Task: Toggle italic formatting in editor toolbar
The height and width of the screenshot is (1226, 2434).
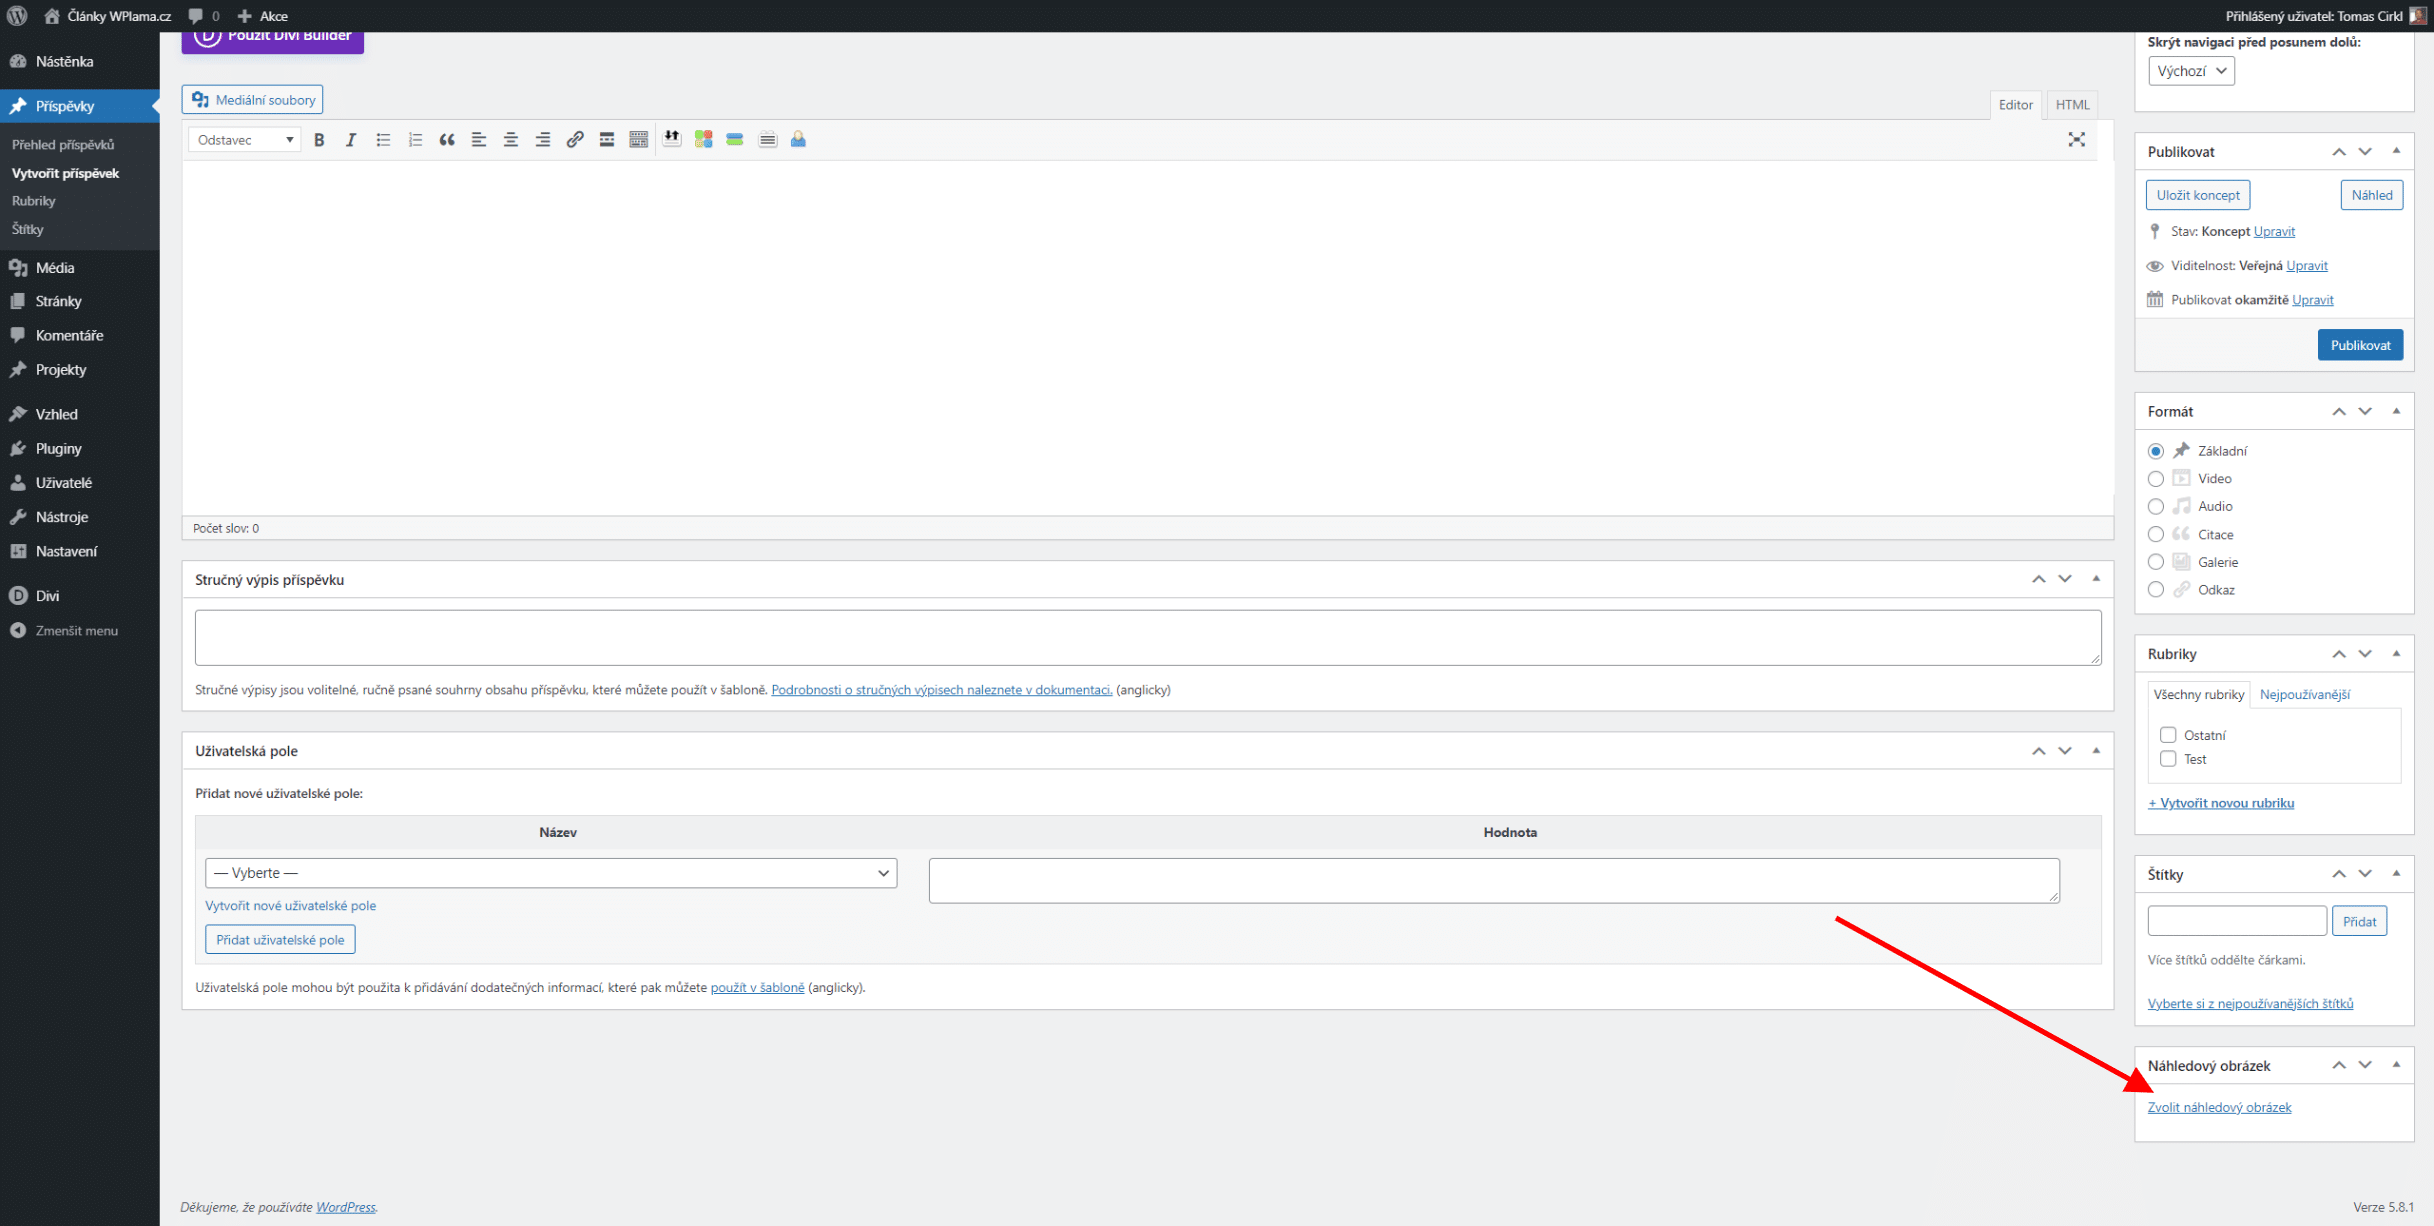Action: click(x=351, y=140)
